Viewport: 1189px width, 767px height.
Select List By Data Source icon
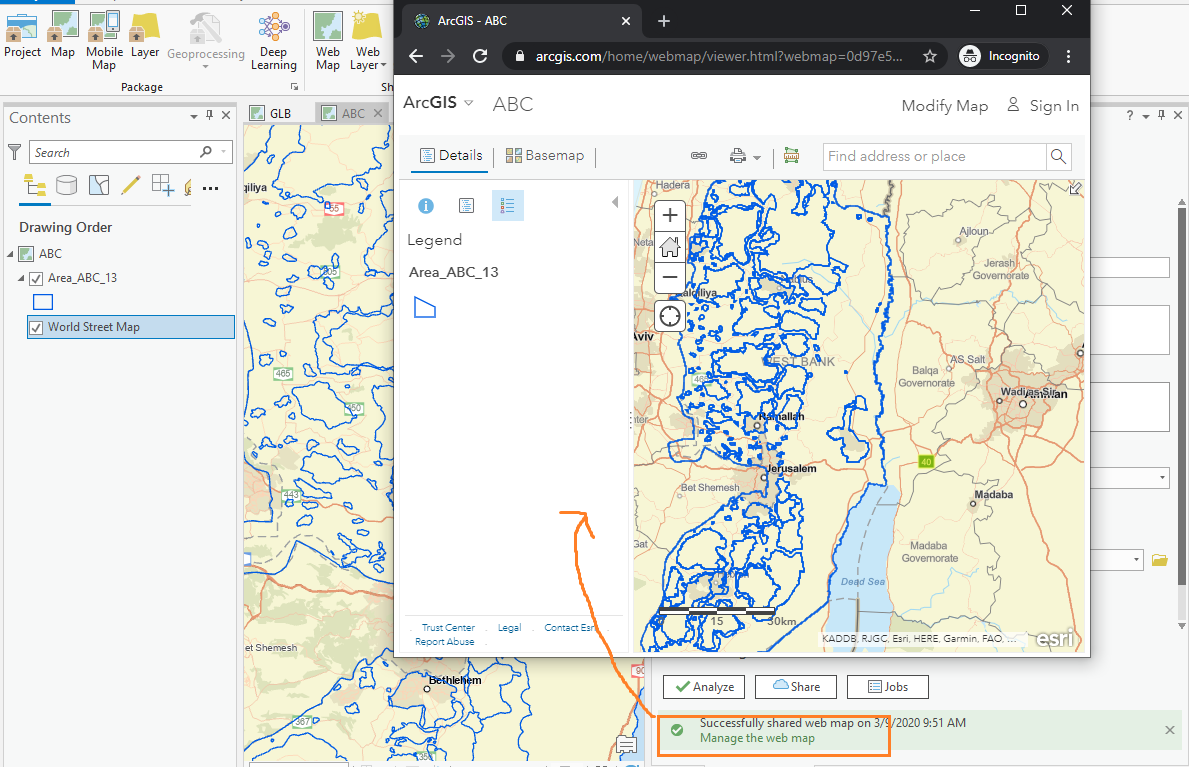click(67, 185)
